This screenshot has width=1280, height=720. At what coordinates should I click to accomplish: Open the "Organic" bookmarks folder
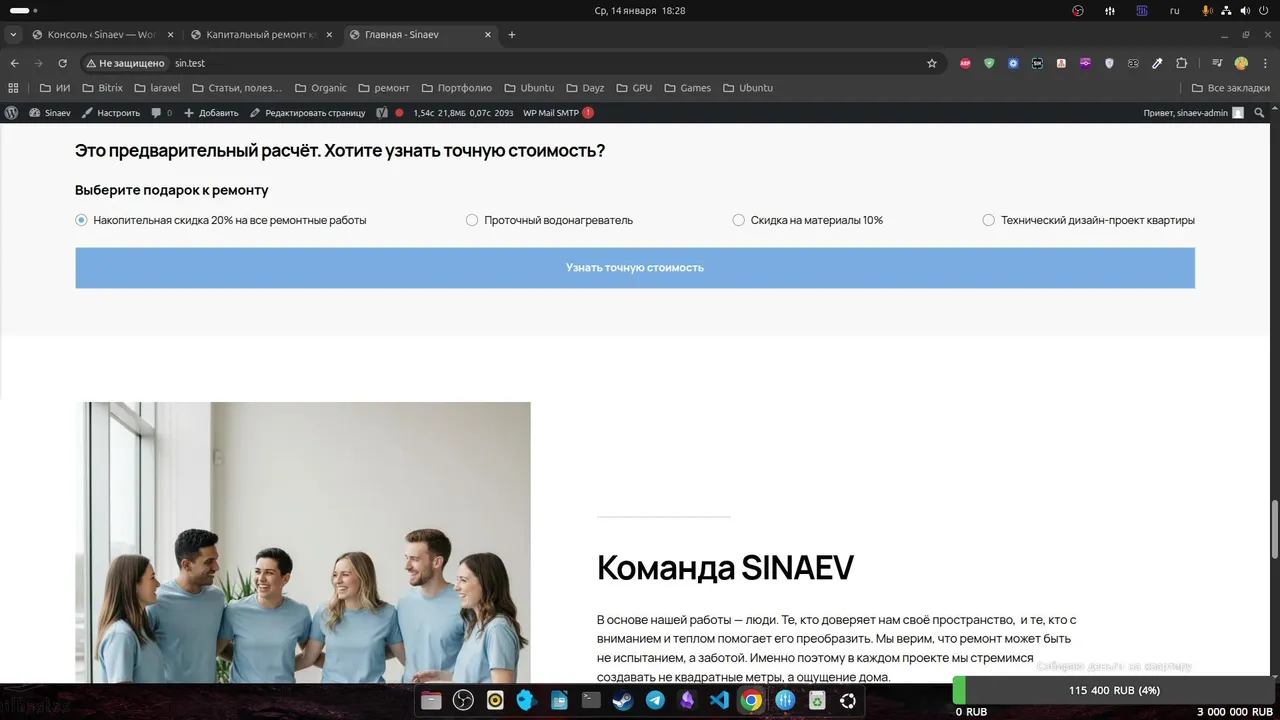[x=320, y=88]
